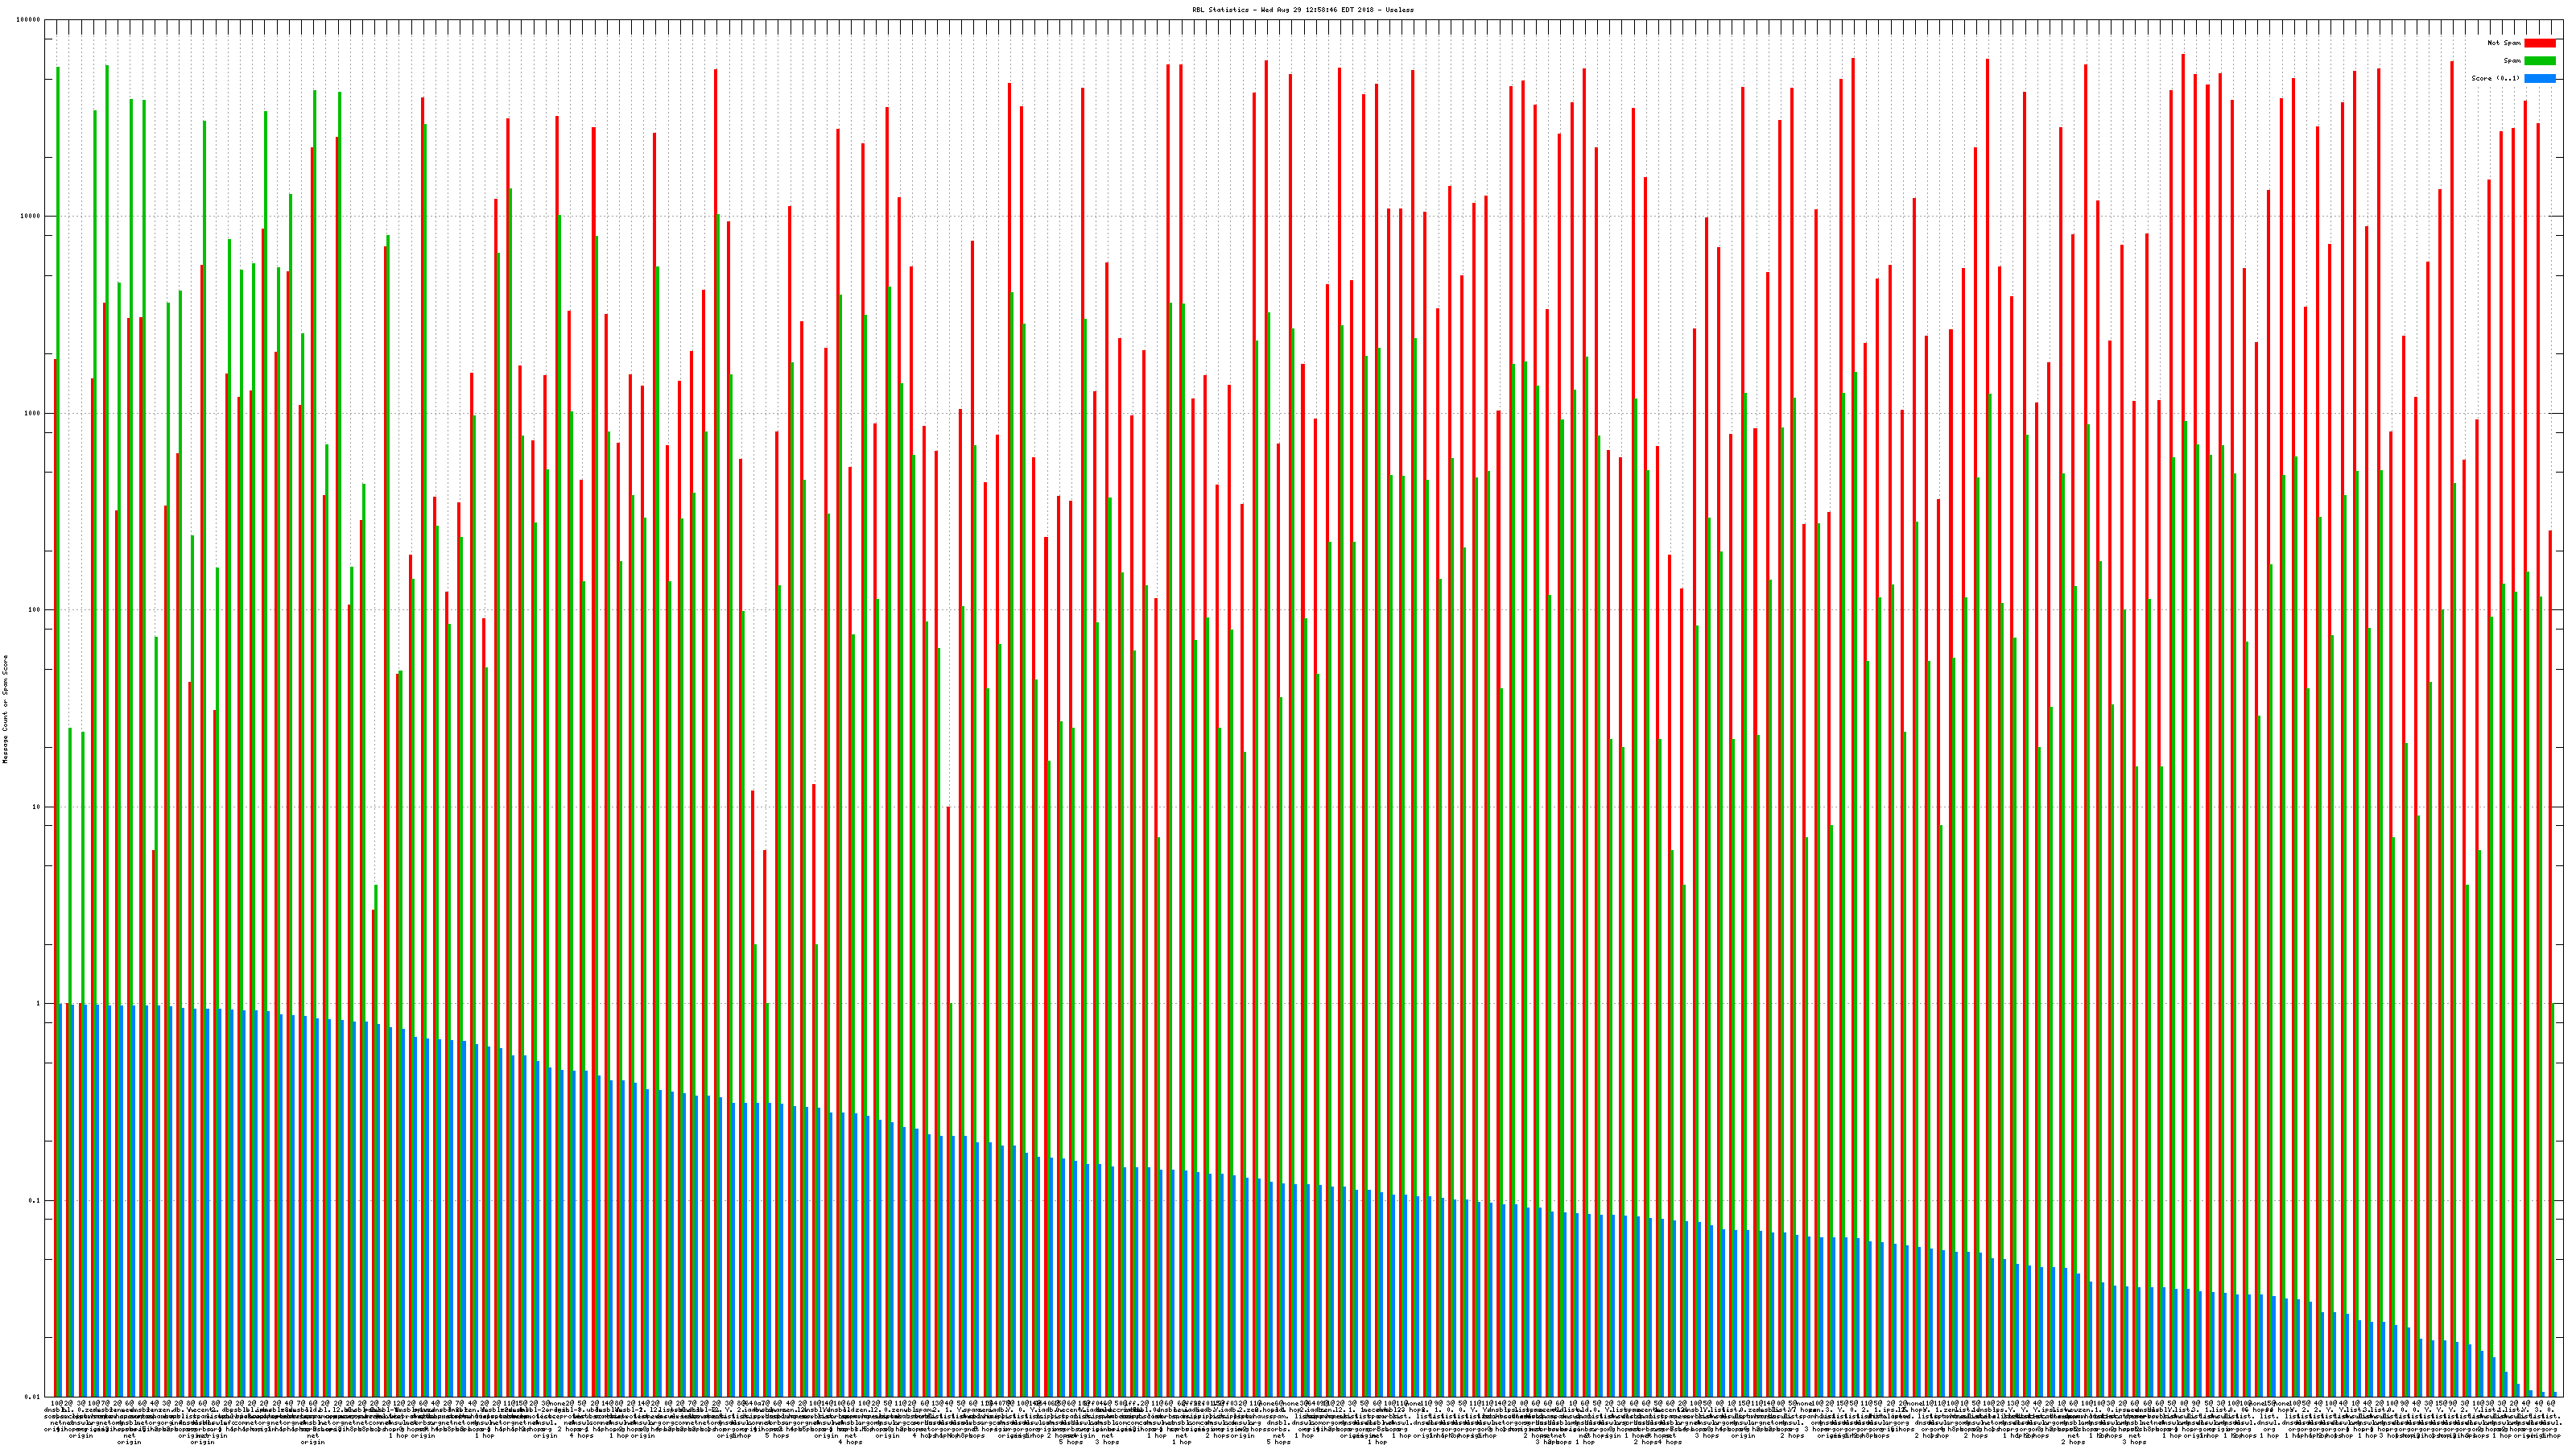Click the 1000 y-axis tick label
This screenshot has width=2576, height=1449.
coord(34,414)
